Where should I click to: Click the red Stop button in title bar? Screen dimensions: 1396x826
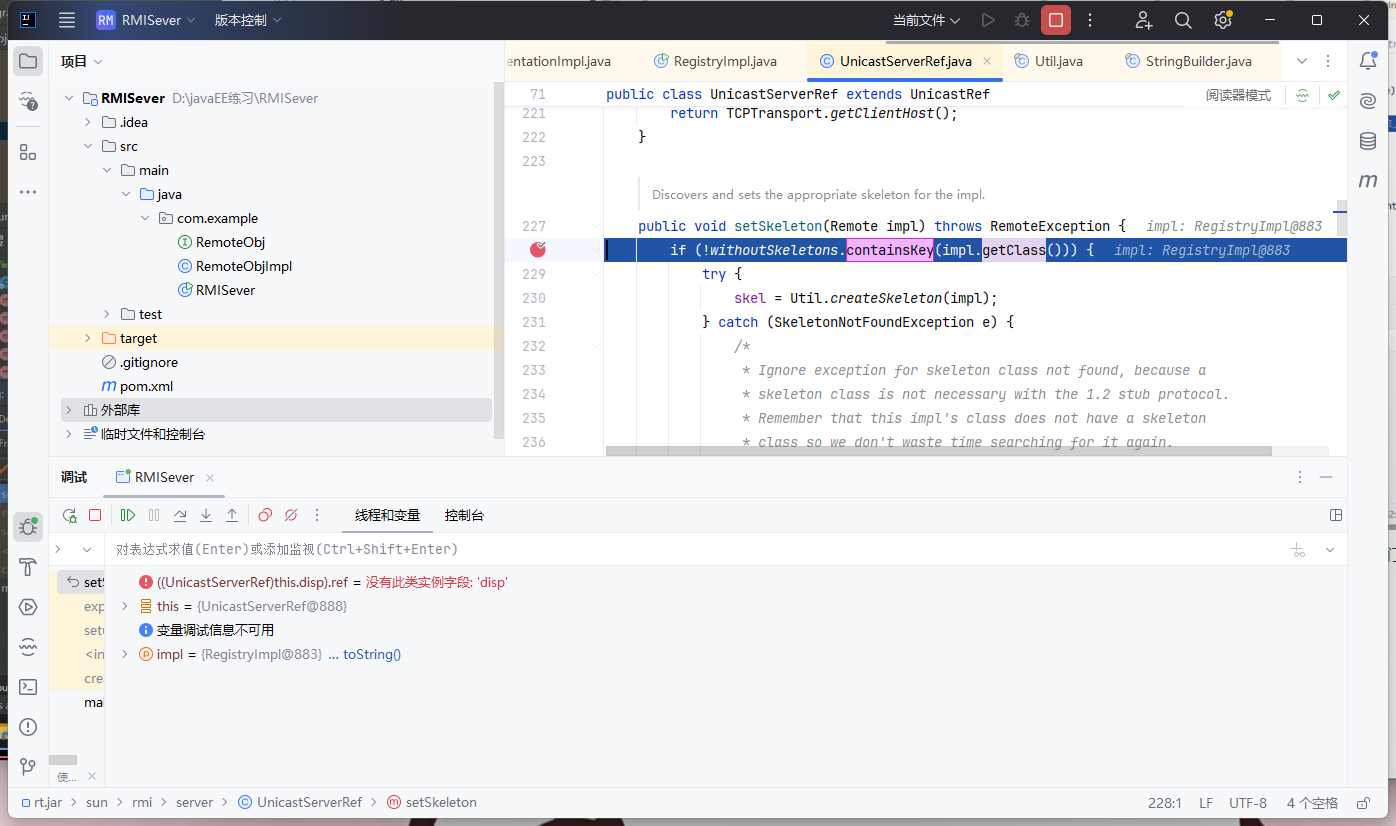click(1055, 20)
